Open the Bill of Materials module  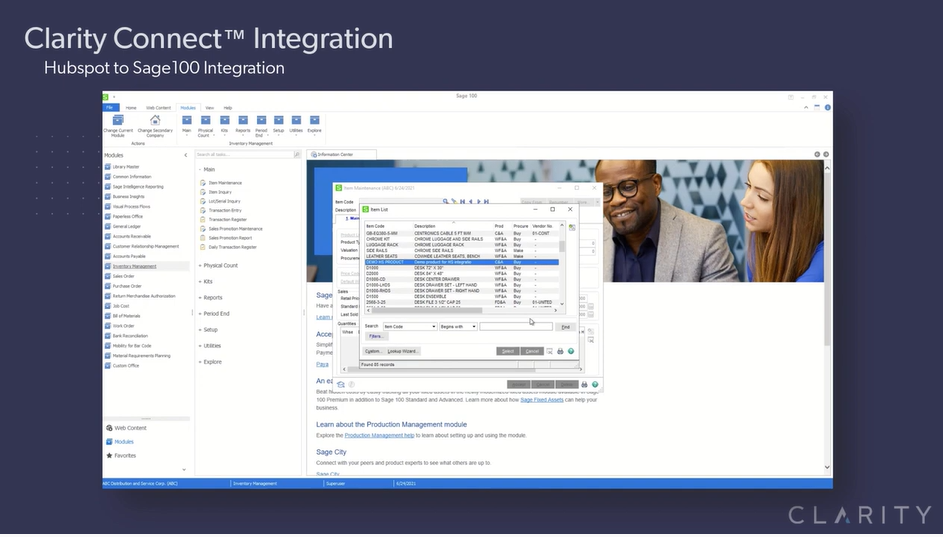point(126,316)
